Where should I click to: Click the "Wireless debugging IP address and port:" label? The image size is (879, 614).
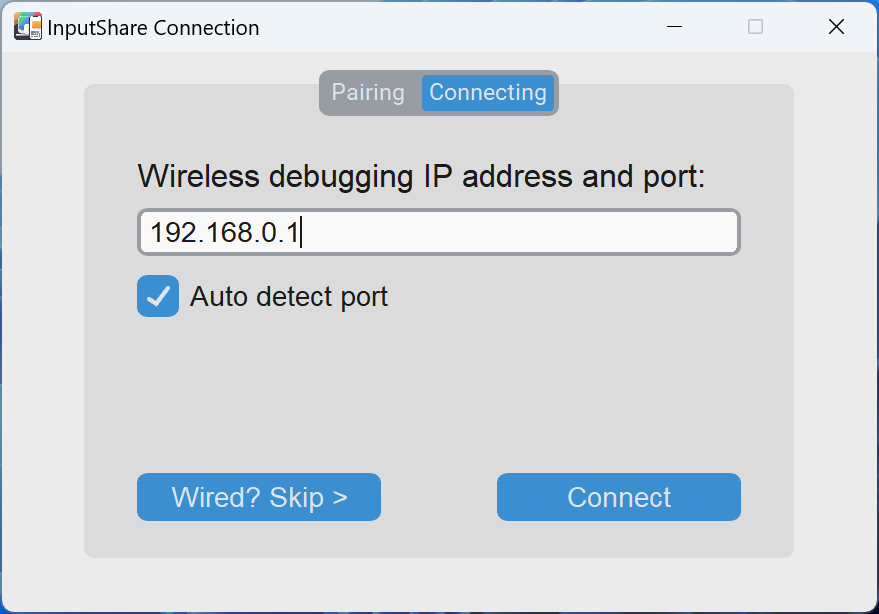[421, 177]
